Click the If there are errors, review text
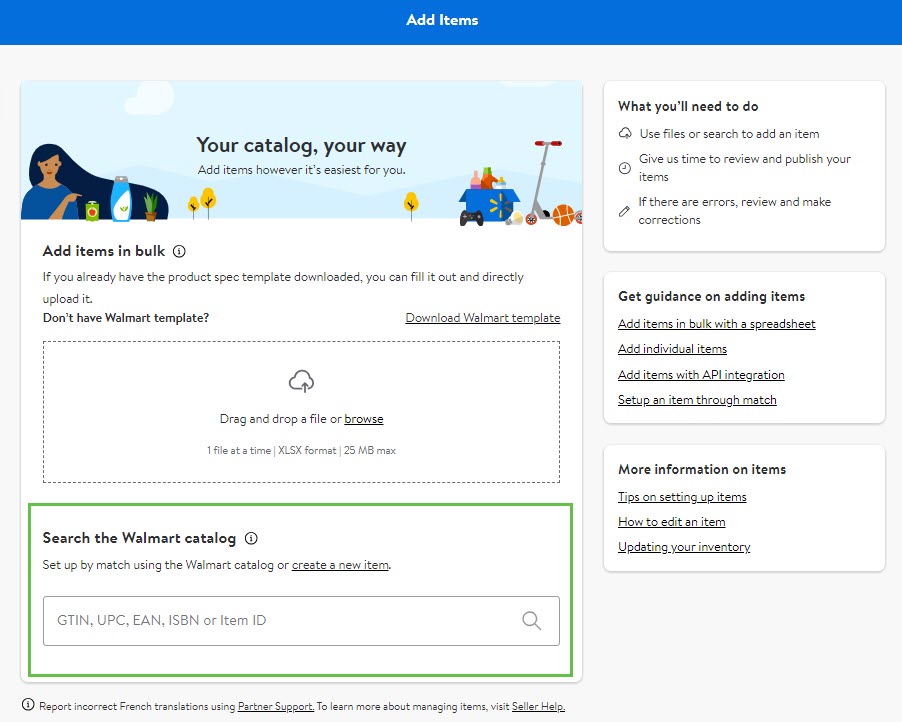This screenshot has height=722, width=902. [x=735, y=211]
